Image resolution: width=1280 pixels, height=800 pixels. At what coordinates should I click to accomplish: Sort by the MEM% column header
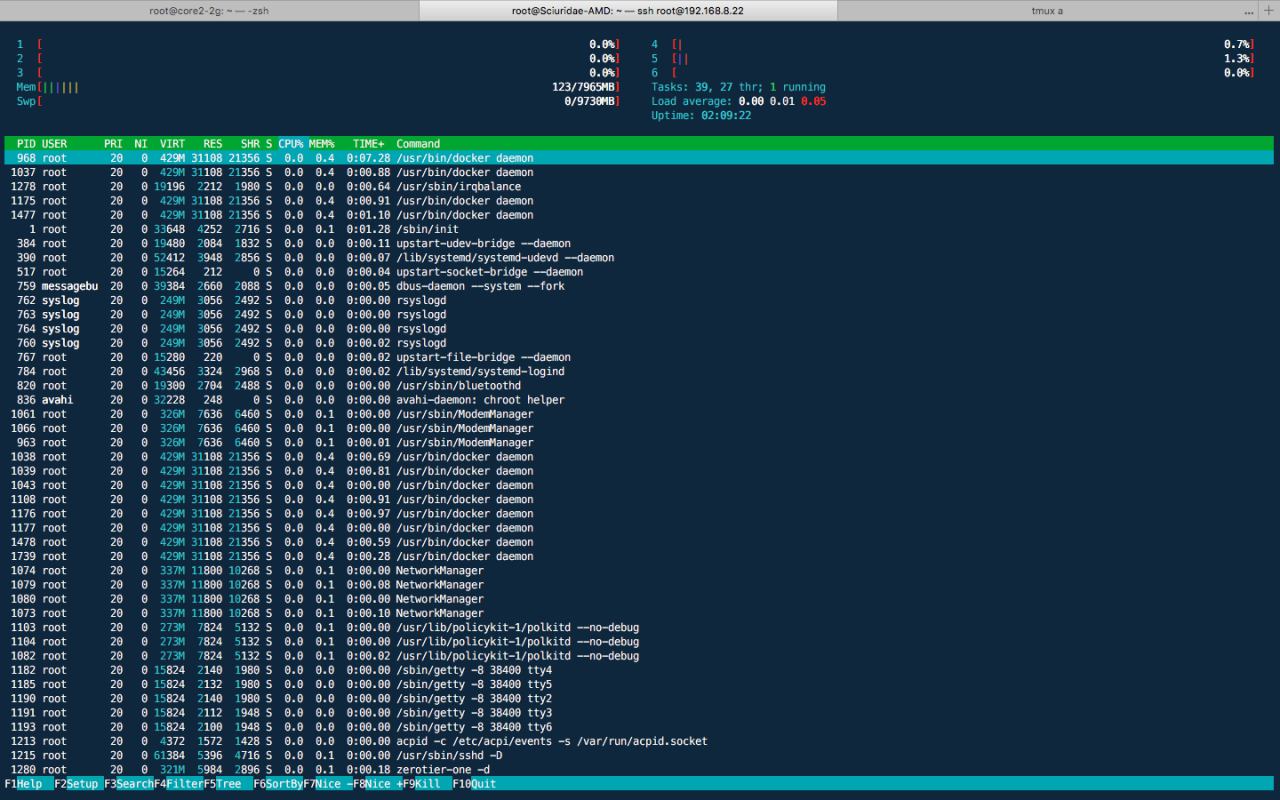pyautogui.click(x=321, y=144)
